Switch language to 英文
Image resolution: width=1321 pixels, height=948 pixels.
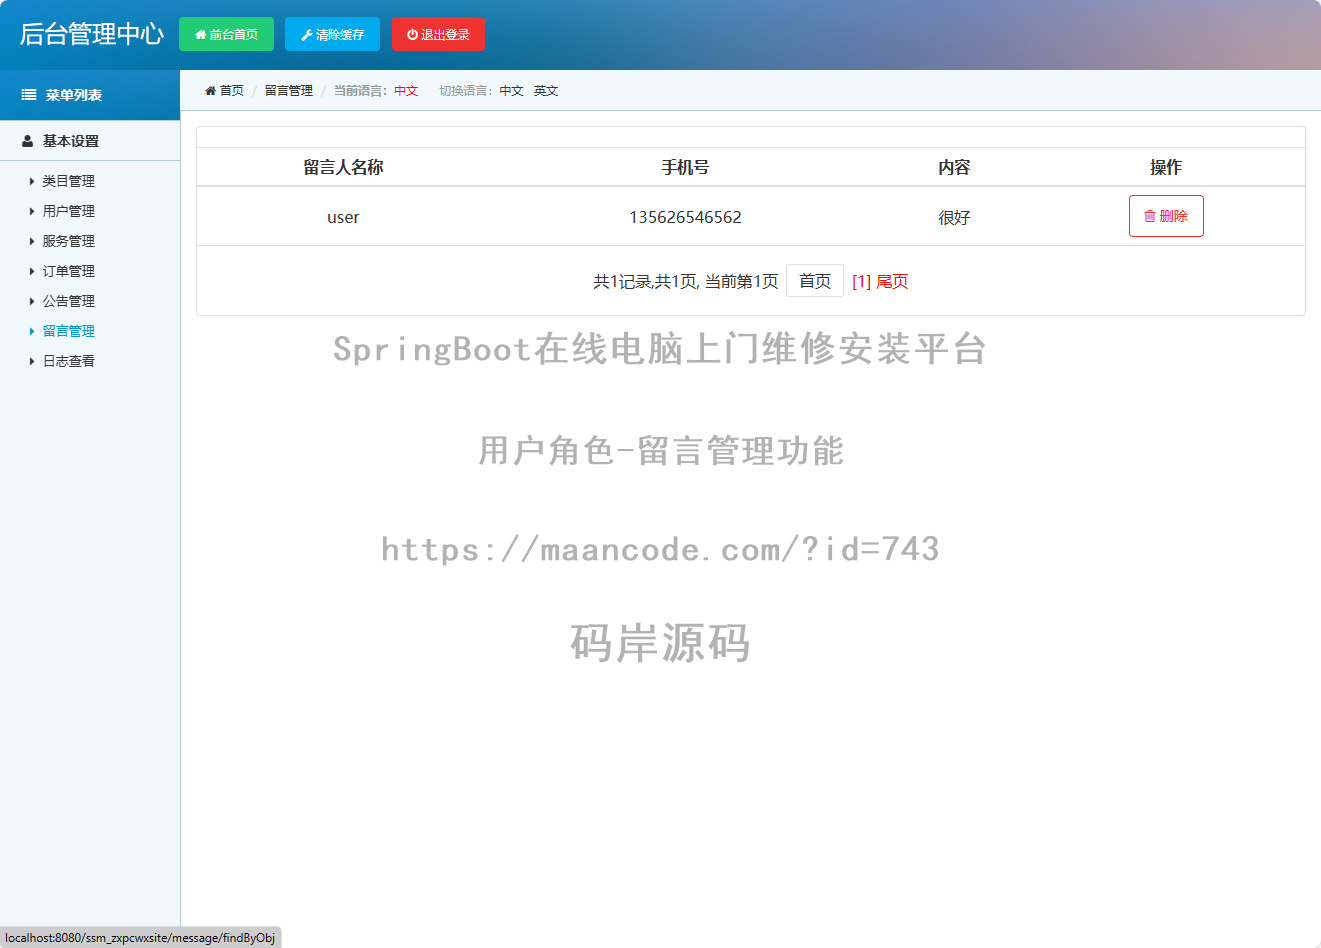[x=546, y=91]
